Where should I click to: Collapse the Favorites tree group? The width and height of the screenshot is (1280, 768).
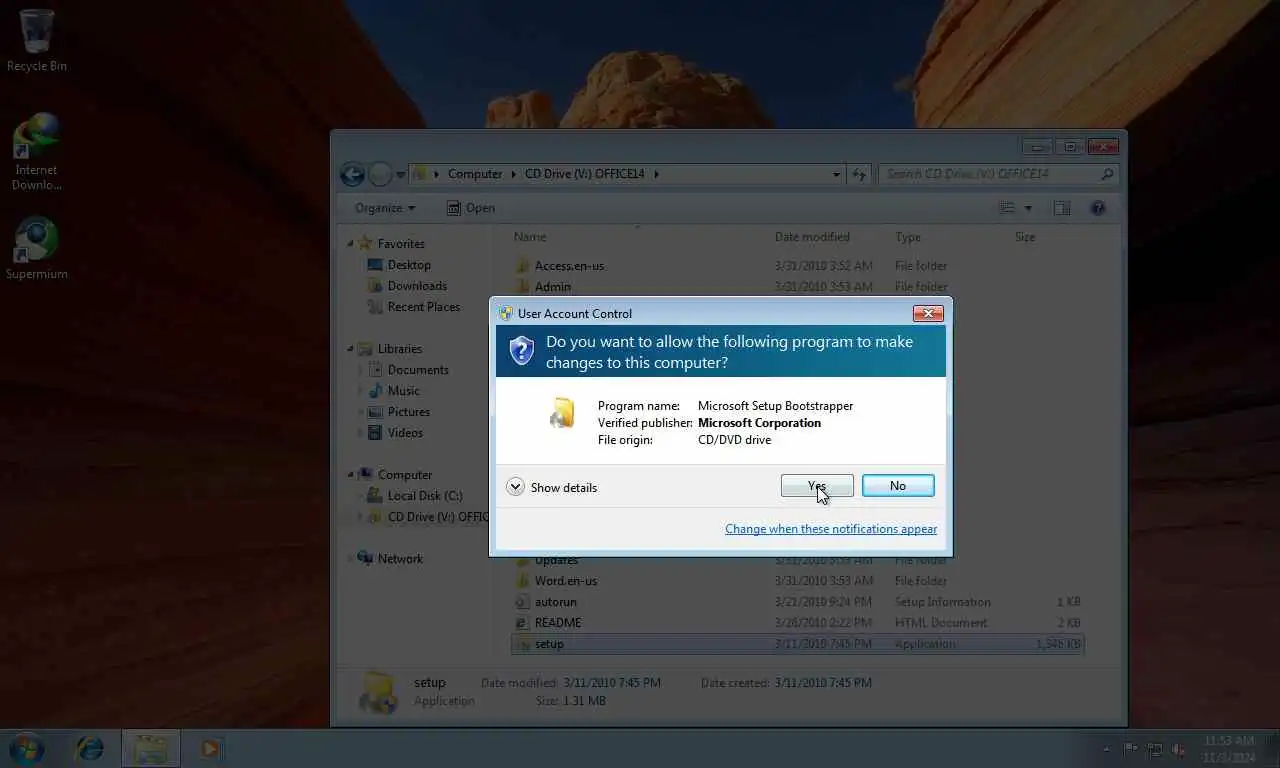351,244
